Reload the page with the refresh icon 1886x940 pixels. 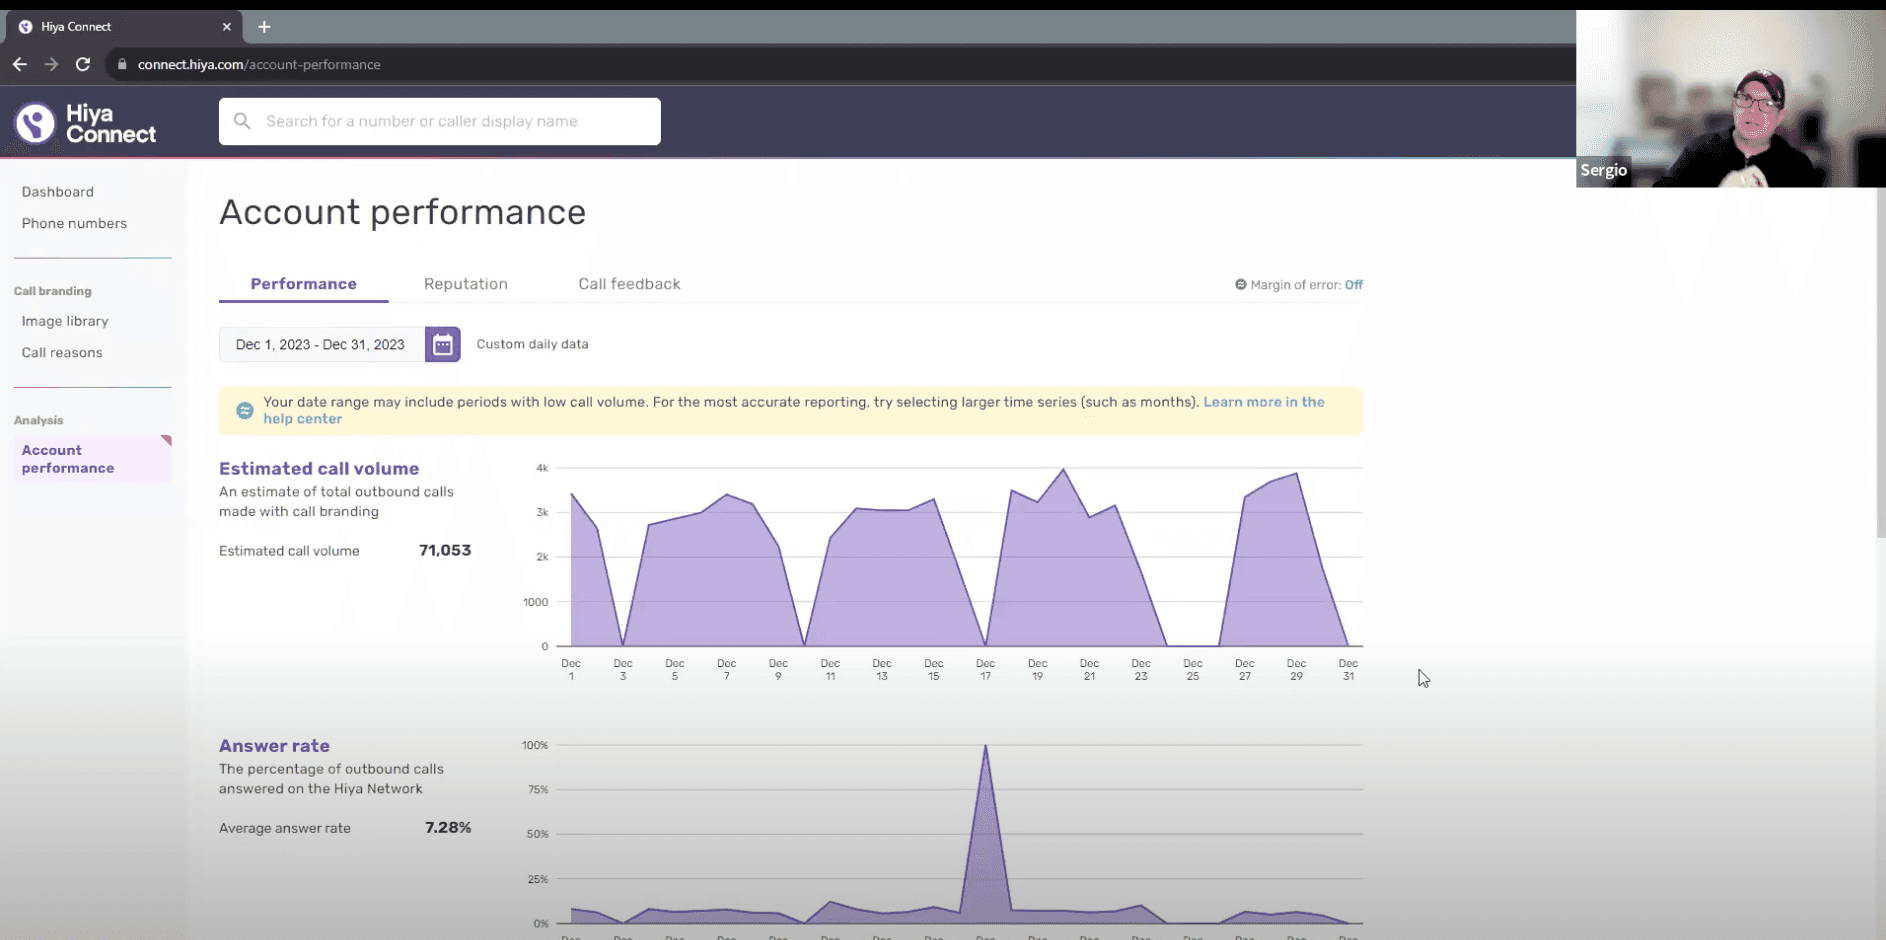[83, 64]
